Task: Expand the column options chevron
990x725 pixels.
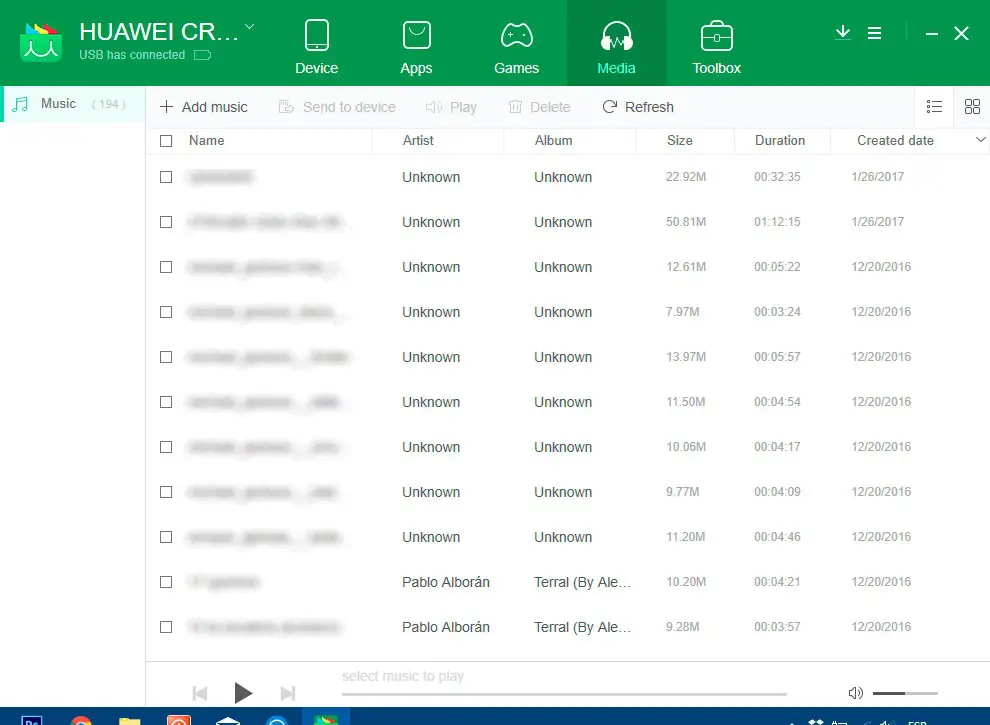Action: [980, 140]
